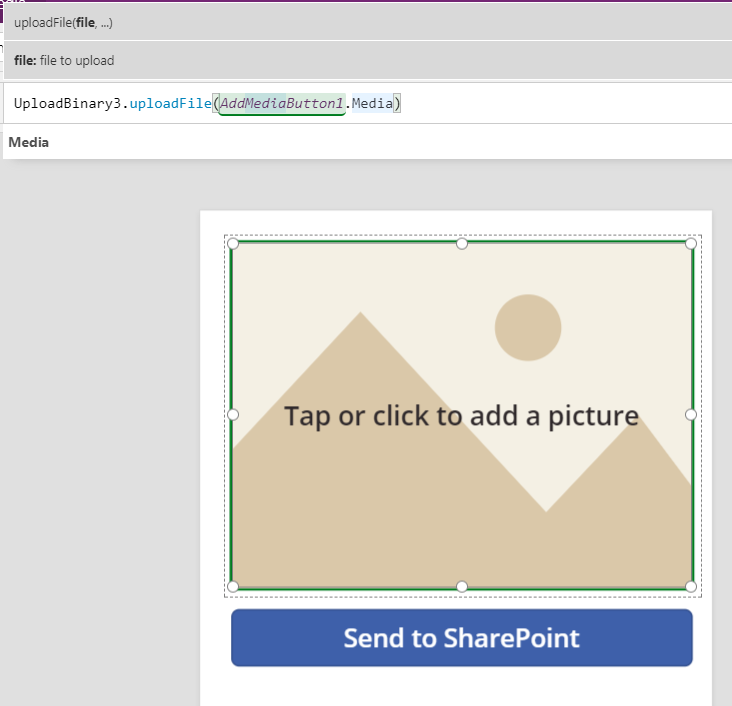Click the middle-right resize handle
732x706 pixels.
click(x=691, y=414)
